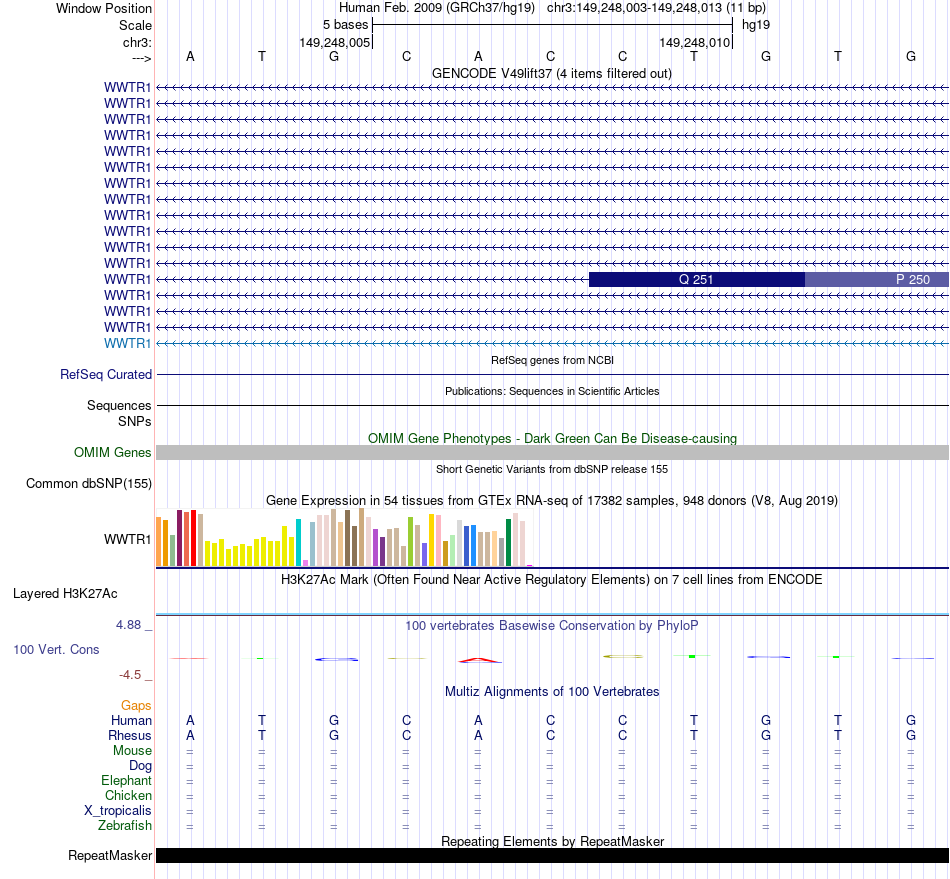The height and width of the screenshot is (879, 950).
Task: Click the bright red bar in GTEx chart
Action: [x=193, y=538]
